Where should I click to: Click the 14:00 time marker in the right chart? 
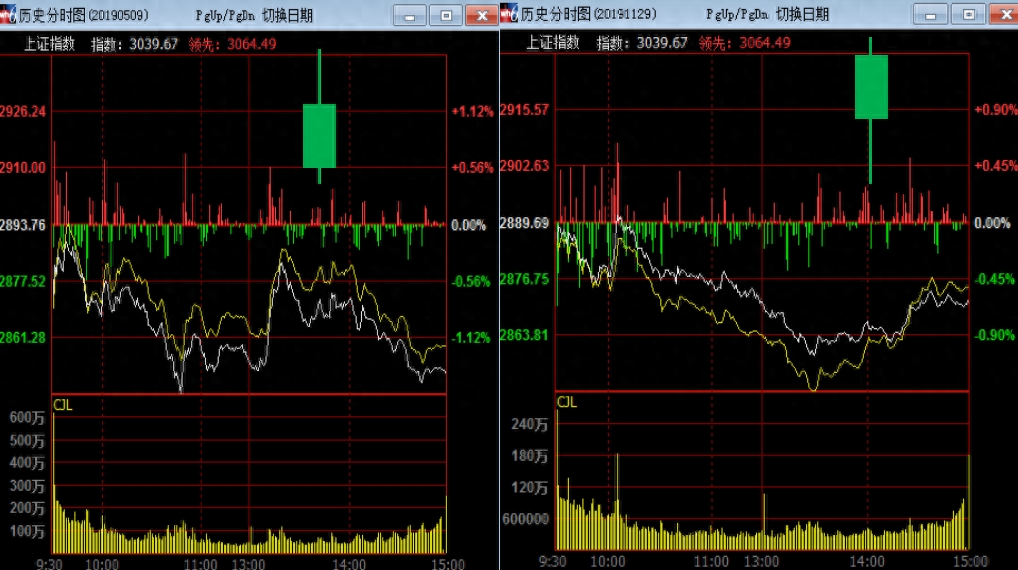tap(867, 562)
